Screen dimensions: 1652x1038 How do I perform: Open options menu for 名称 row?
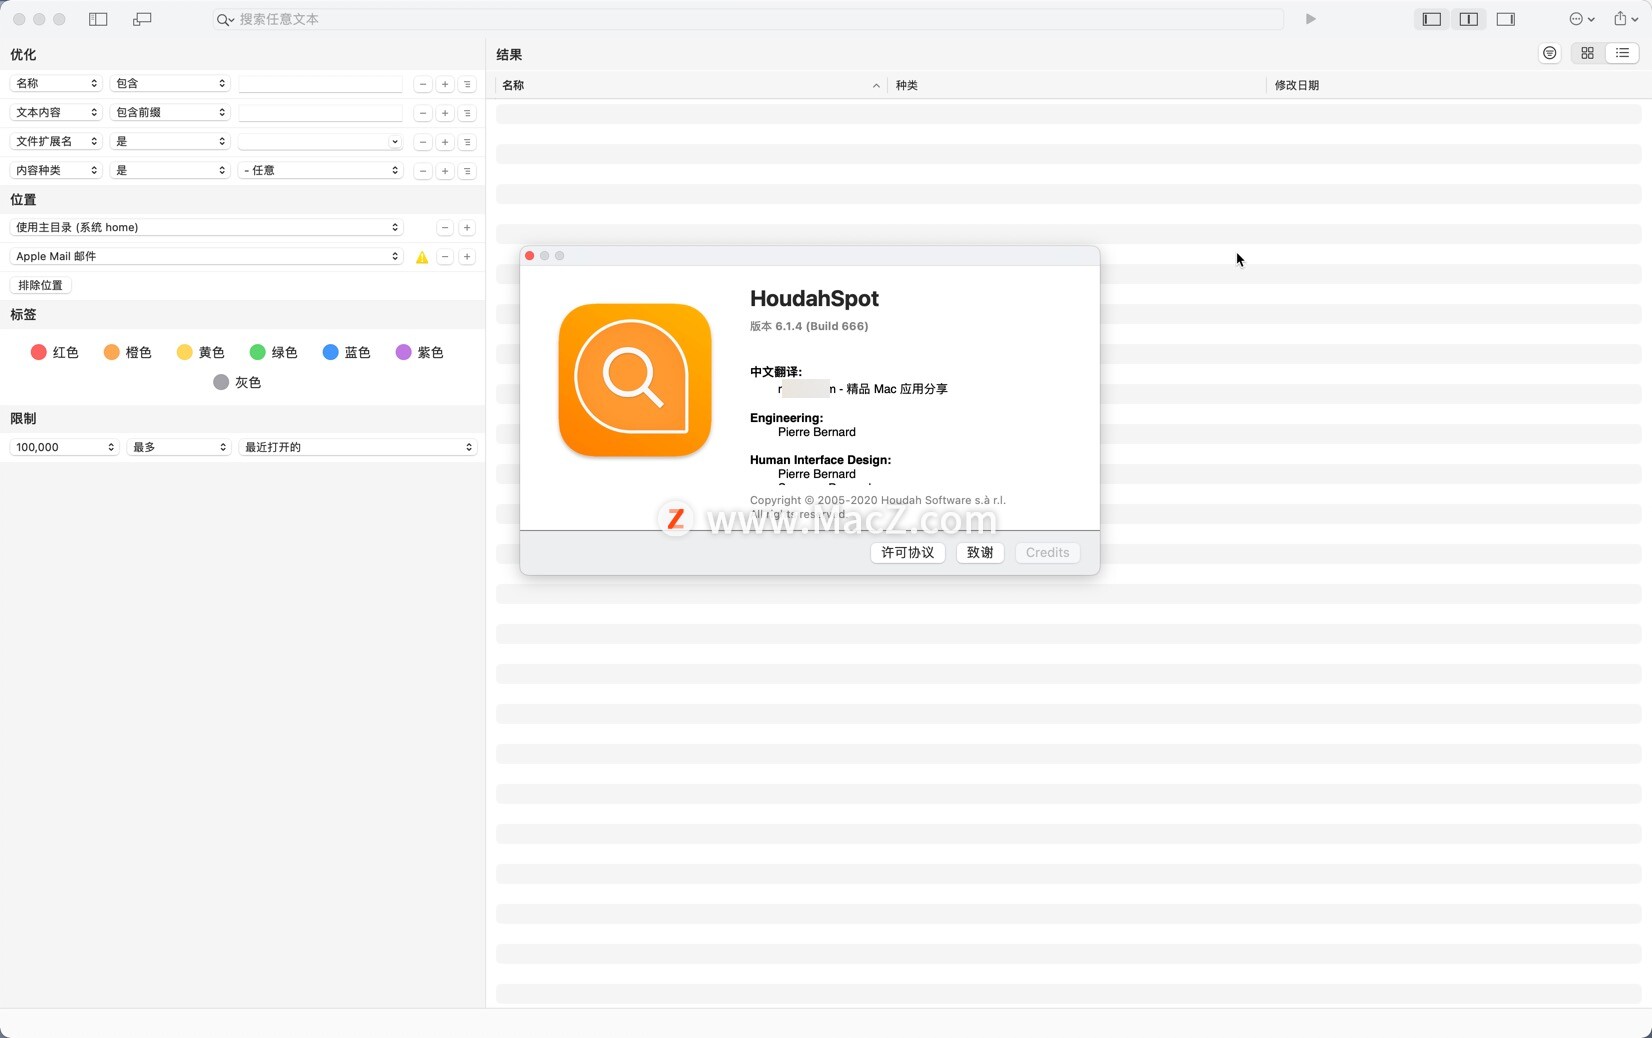(467, 85)
